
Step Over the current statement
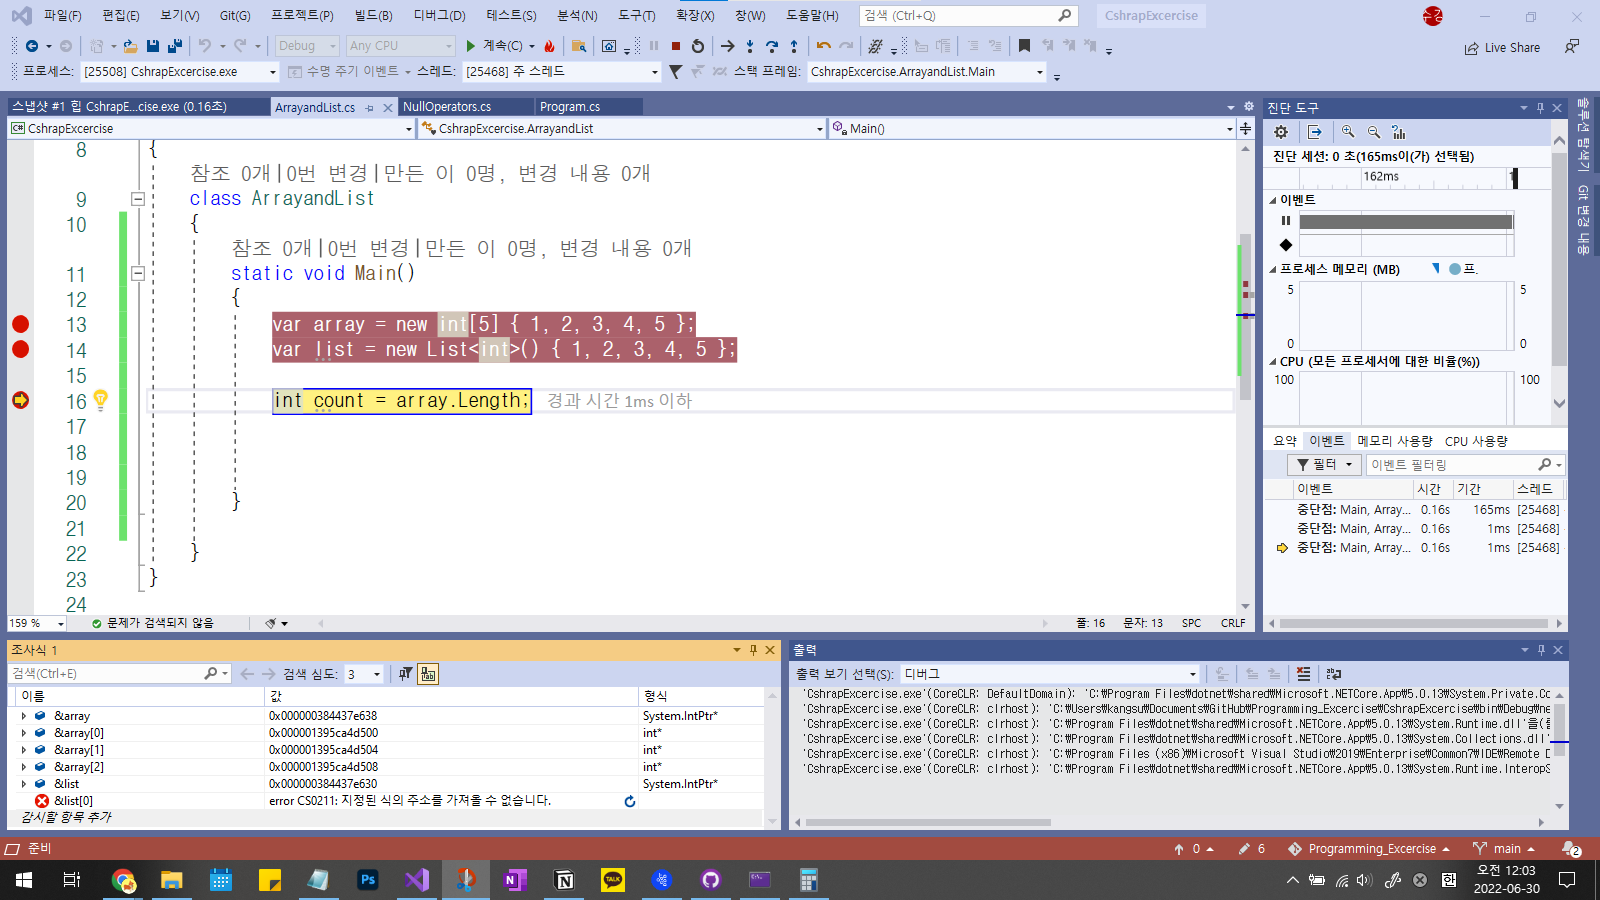pos(772,46)
